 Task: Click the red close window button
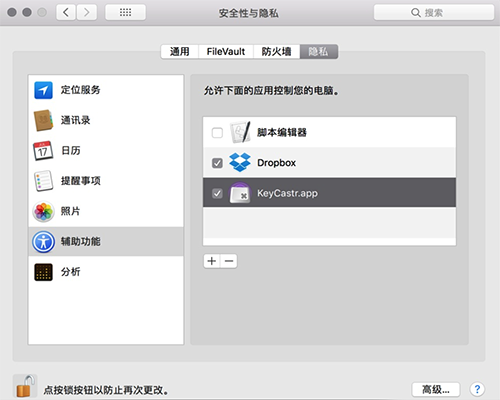[12, 12]
